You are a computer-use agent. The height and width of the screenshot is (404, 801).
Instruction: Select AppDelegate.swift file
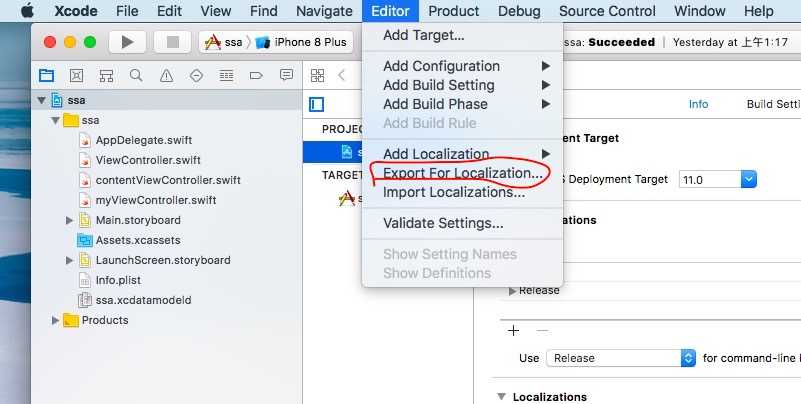[144, 140]
